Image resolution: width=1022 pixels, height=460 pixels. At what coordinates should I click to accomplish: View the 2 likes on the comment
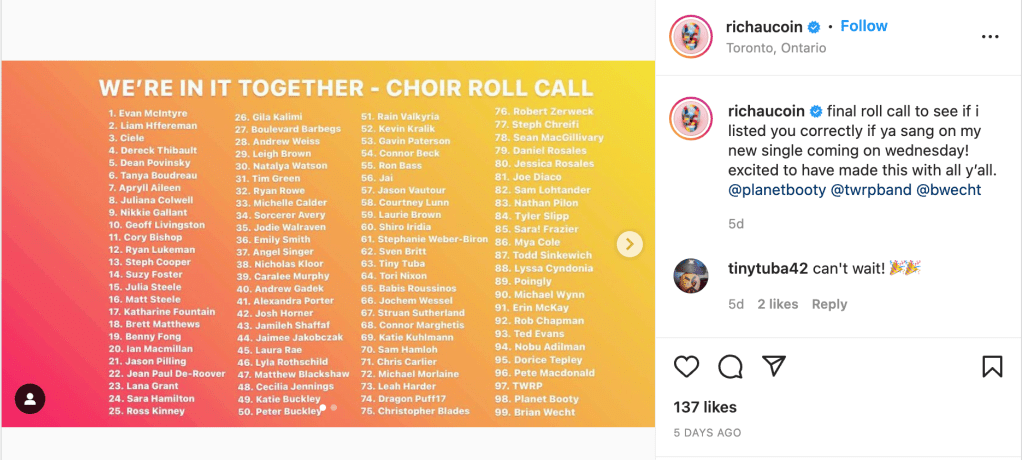coord(777,304)
